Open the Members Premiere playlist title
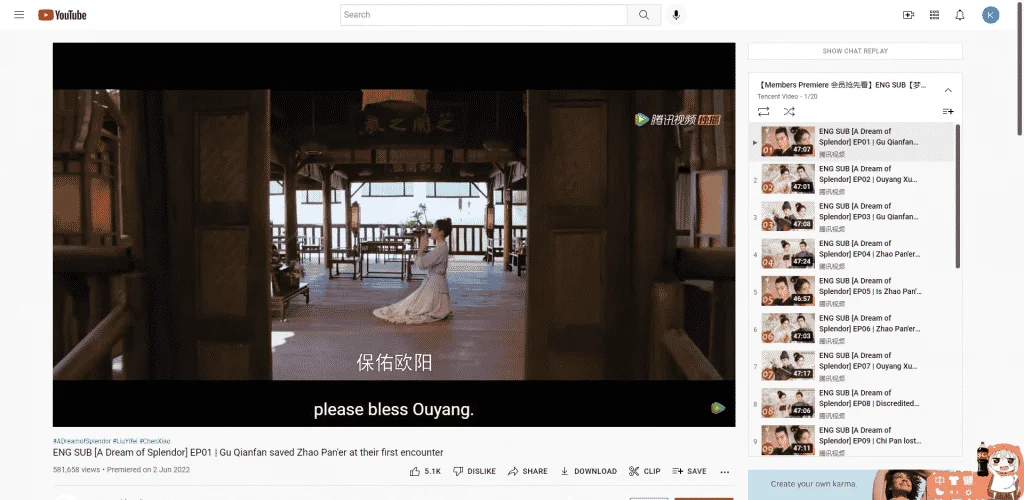The width and height of the screenshot is (1024, 500). tap(842, 85)
